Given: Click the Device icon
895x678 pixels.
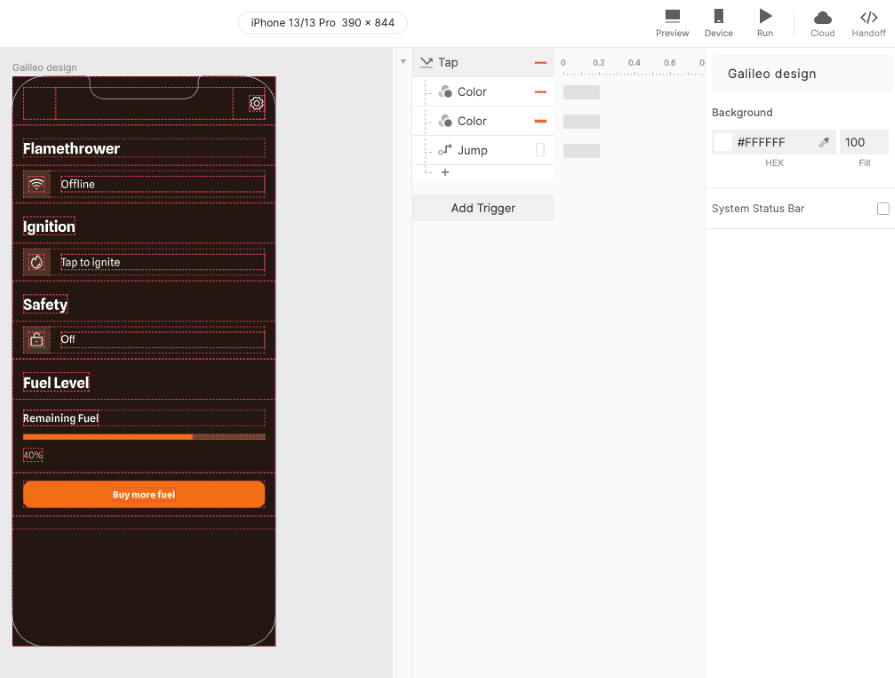Looking at the screenshot, I should 718,17.
